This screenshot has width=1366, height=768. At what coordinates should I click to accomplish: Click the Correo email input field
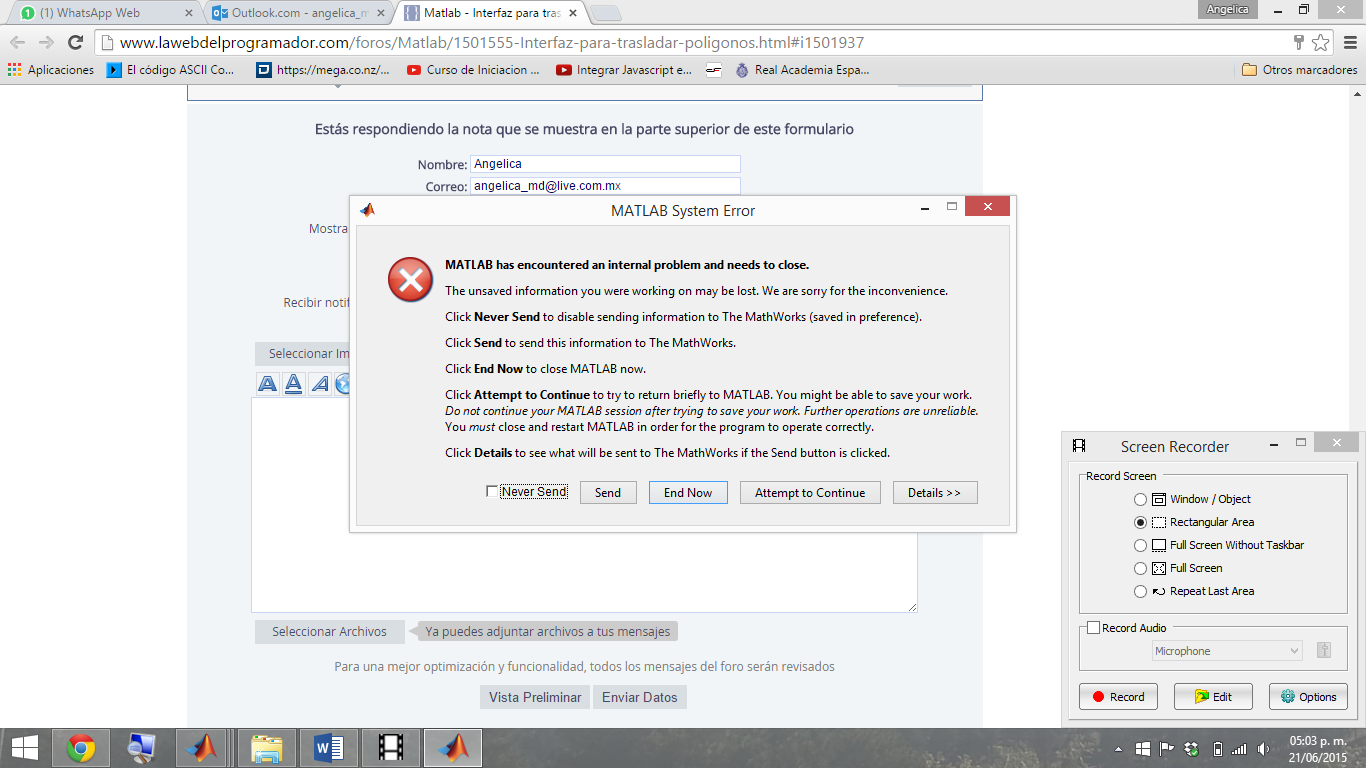pyautogui.click(x=605, y=186)
